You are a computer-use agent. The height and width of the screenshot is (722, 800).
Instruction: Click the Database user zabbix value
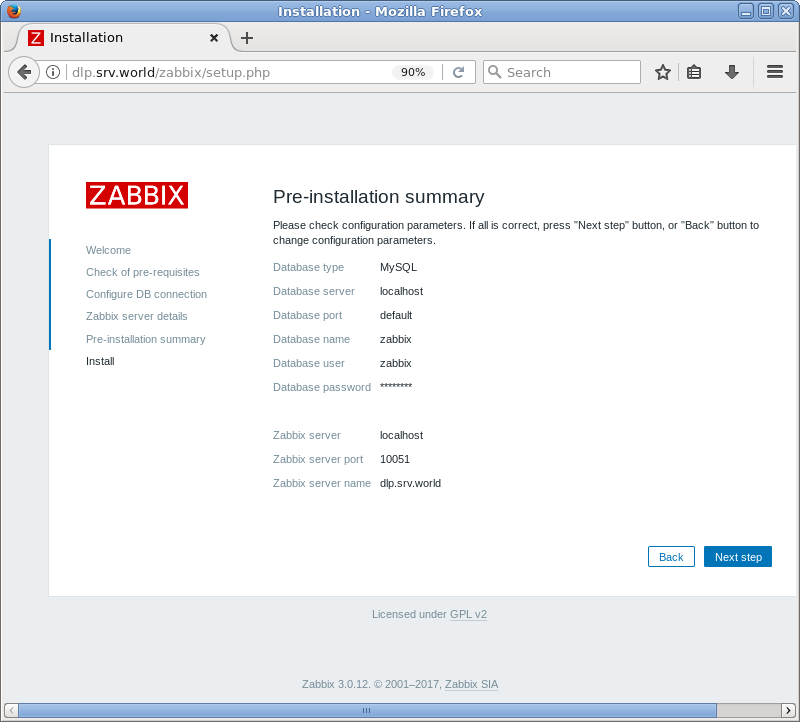click(395, 363)
